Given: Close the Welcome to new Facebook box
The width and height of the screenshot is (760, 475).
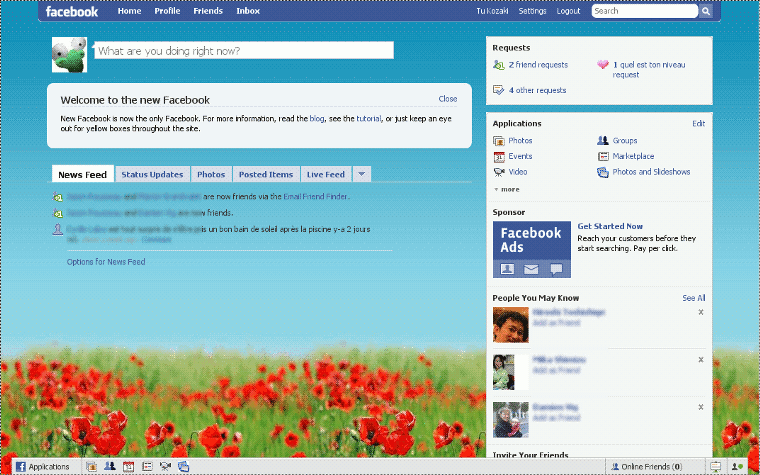Looking at the screenshot, I should [x=447, y=99].
